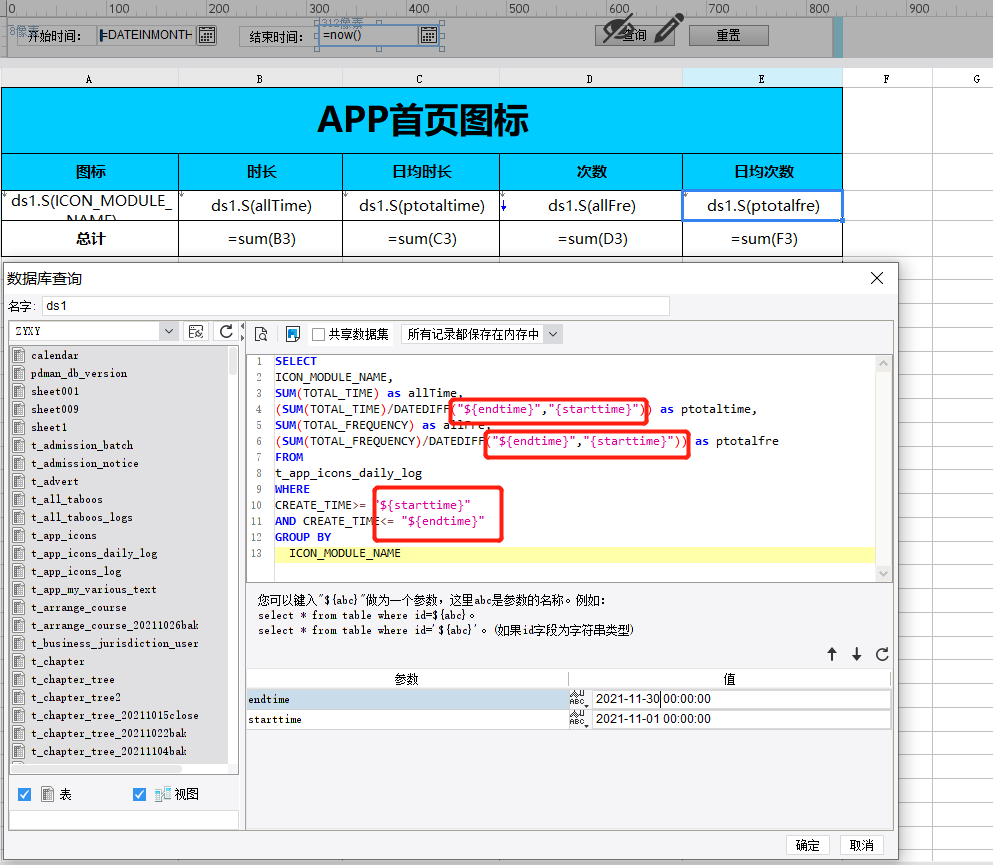The height and width of the screenshot is (865, 993).
Task: Select the =sum(B3) cell
Action: (260, 239)
